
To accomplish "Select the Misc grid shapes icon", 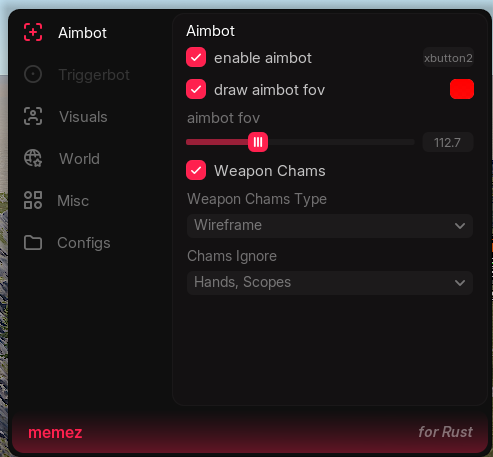I will click(33, 200).
